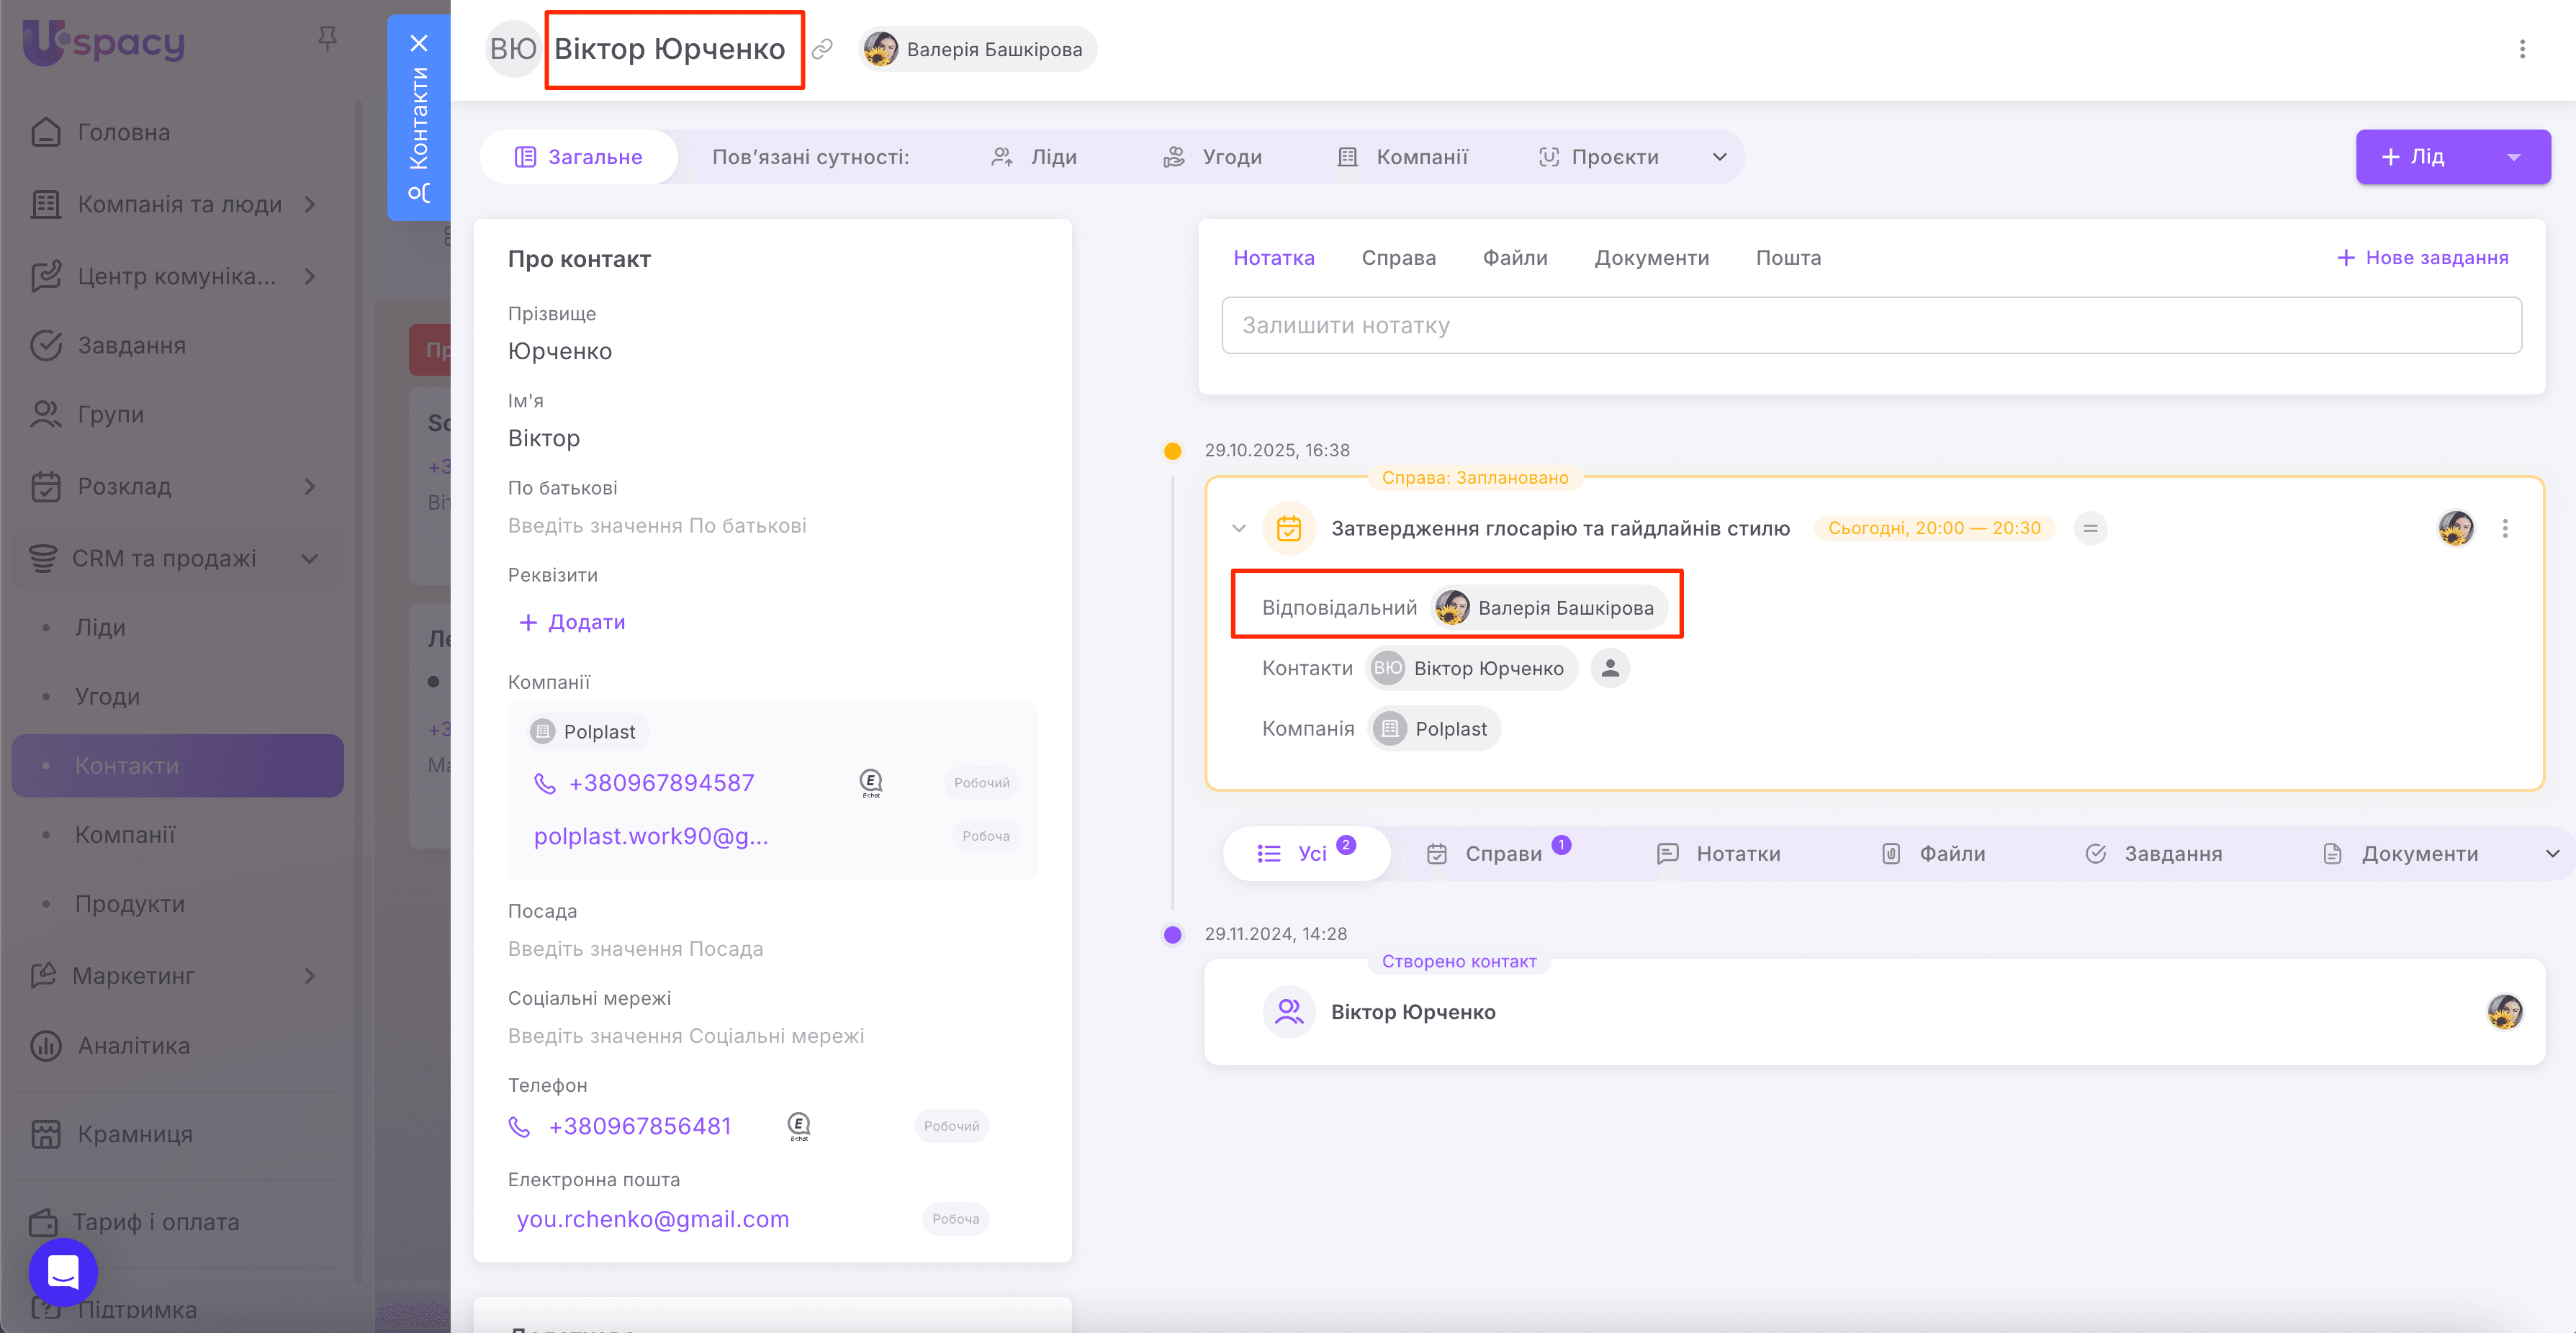The width and height of the screenshot is (2576, 1333).
Task: Go to Ліди in CRM submenu
Action: pos(100,627)
